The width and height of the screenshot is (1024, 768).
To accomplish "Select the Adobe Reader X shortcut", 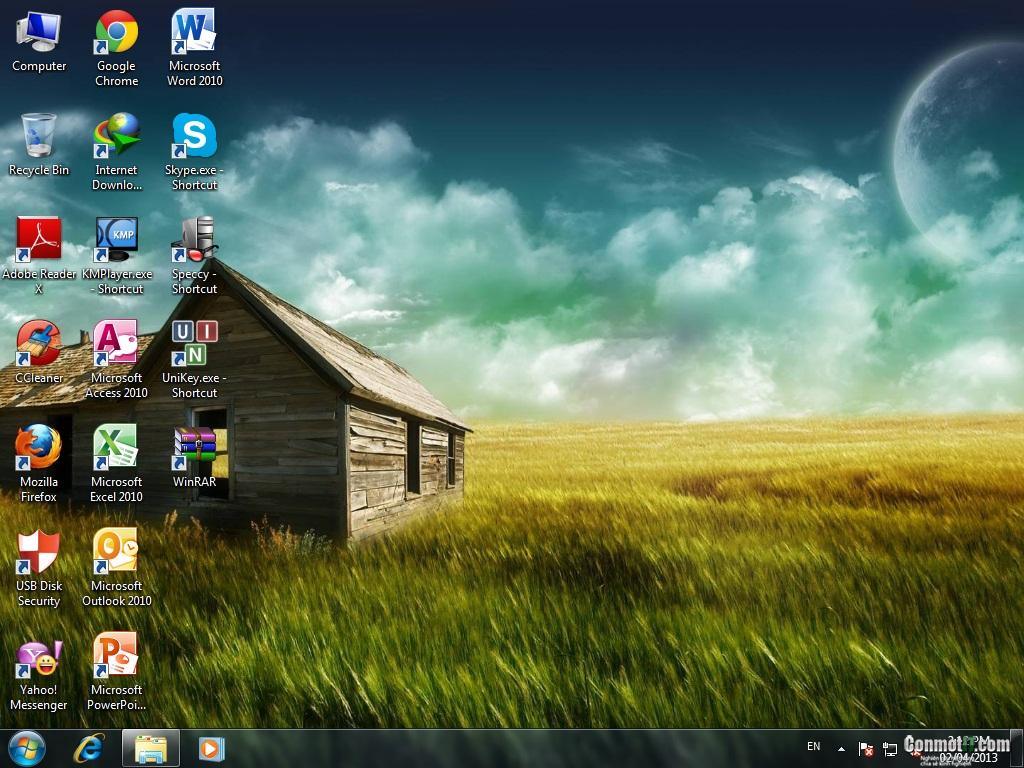I will point(39,255).
